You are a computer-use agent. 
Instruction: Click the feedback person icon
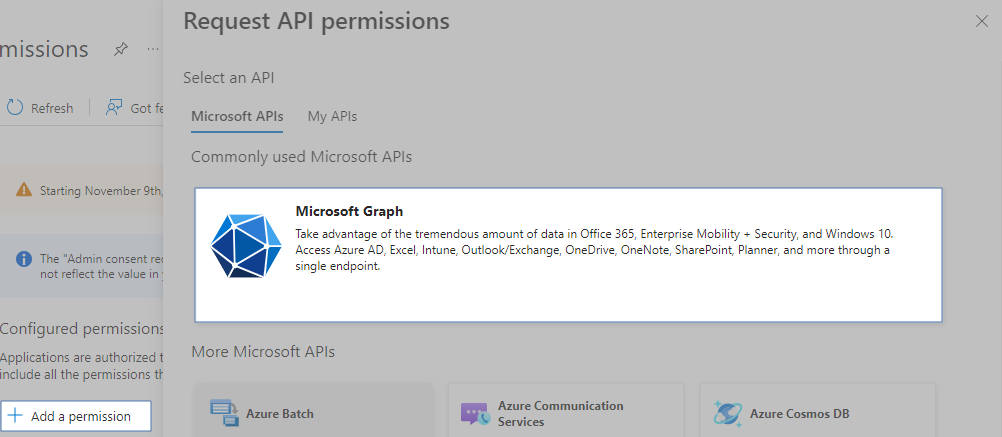(114, 108)
